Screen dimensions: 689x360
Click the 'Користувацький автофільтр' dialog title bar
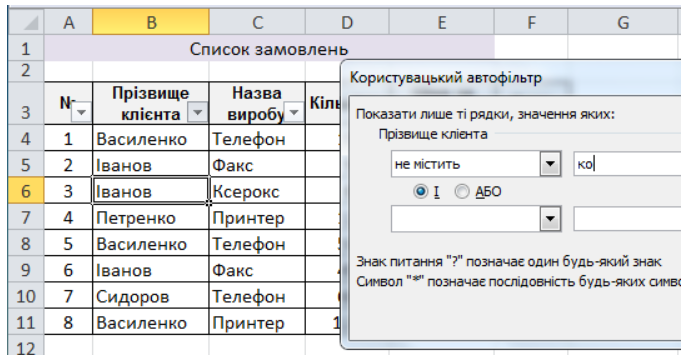512,78
